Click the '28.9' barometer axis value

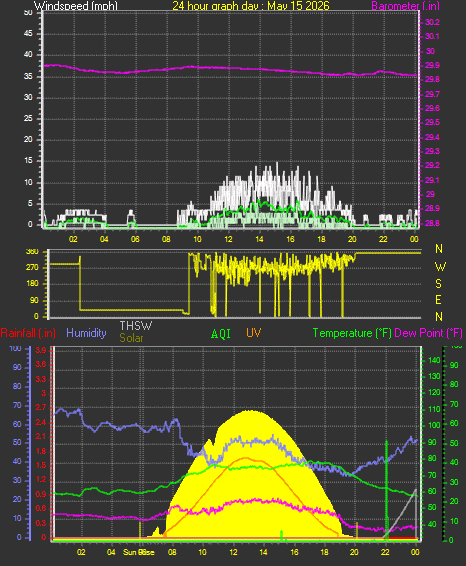[x=432, y=208]
